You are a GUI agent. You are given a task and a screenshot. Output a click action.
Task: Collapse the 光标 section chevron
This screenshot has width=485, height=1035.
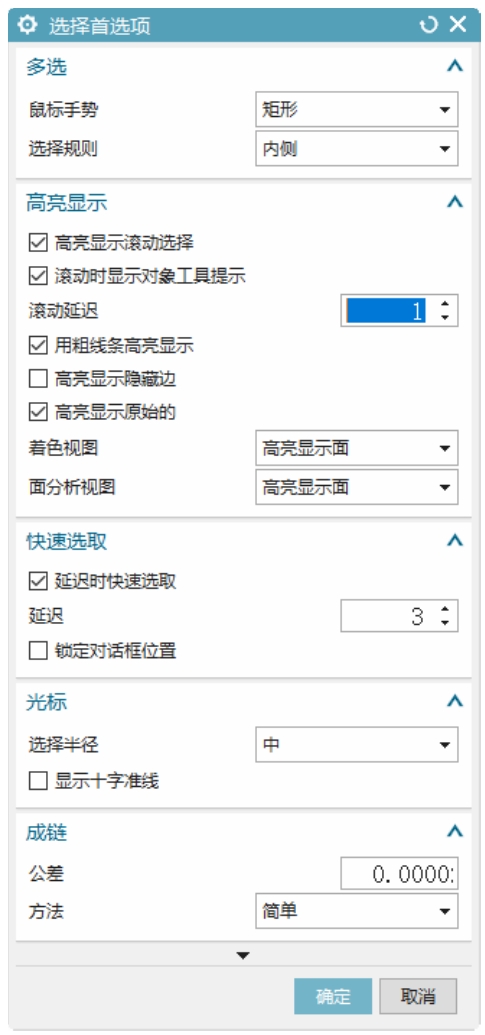click(455, 702)
